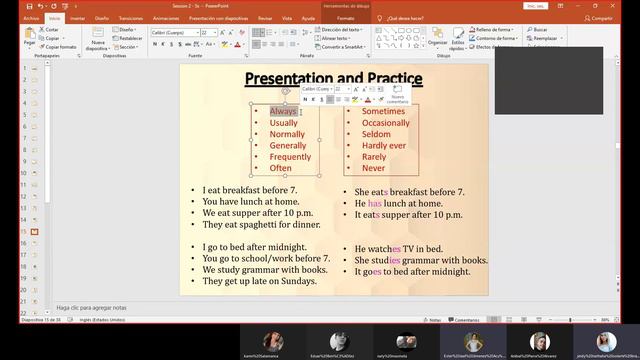
Task: Expand the Fuente dialog launcher
Action: coord(246,56)
